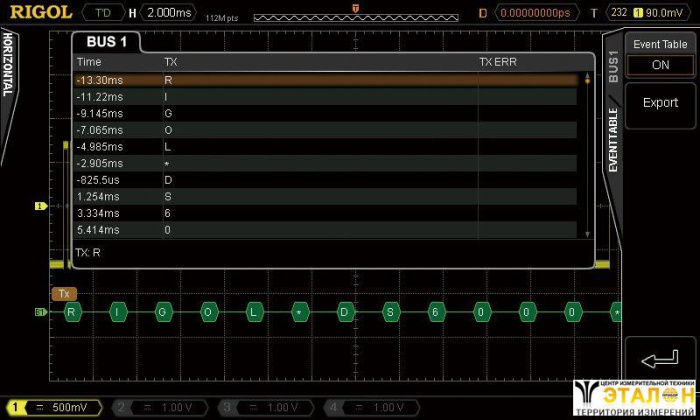
Task: Click the yellow channel 1 ground marker
Action: (40, 206)
